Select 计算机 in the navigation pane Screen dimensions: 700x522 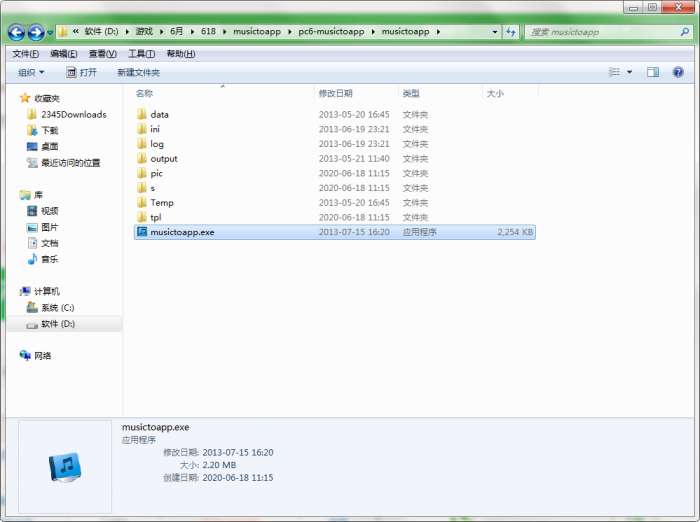point(47,291)
